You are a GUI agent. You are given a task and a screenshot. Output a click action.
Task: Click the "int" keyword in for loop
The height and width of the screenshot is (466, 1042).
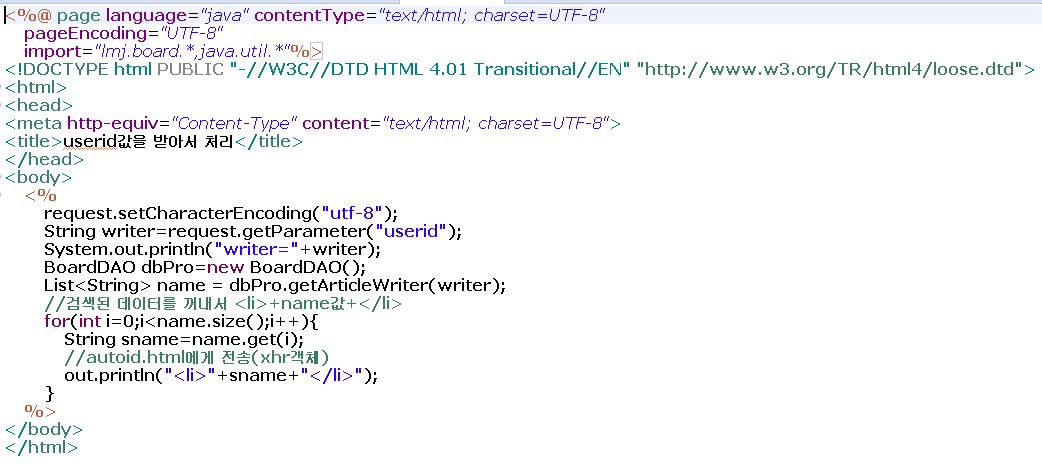pyautogui.click(x=90, y=322)
